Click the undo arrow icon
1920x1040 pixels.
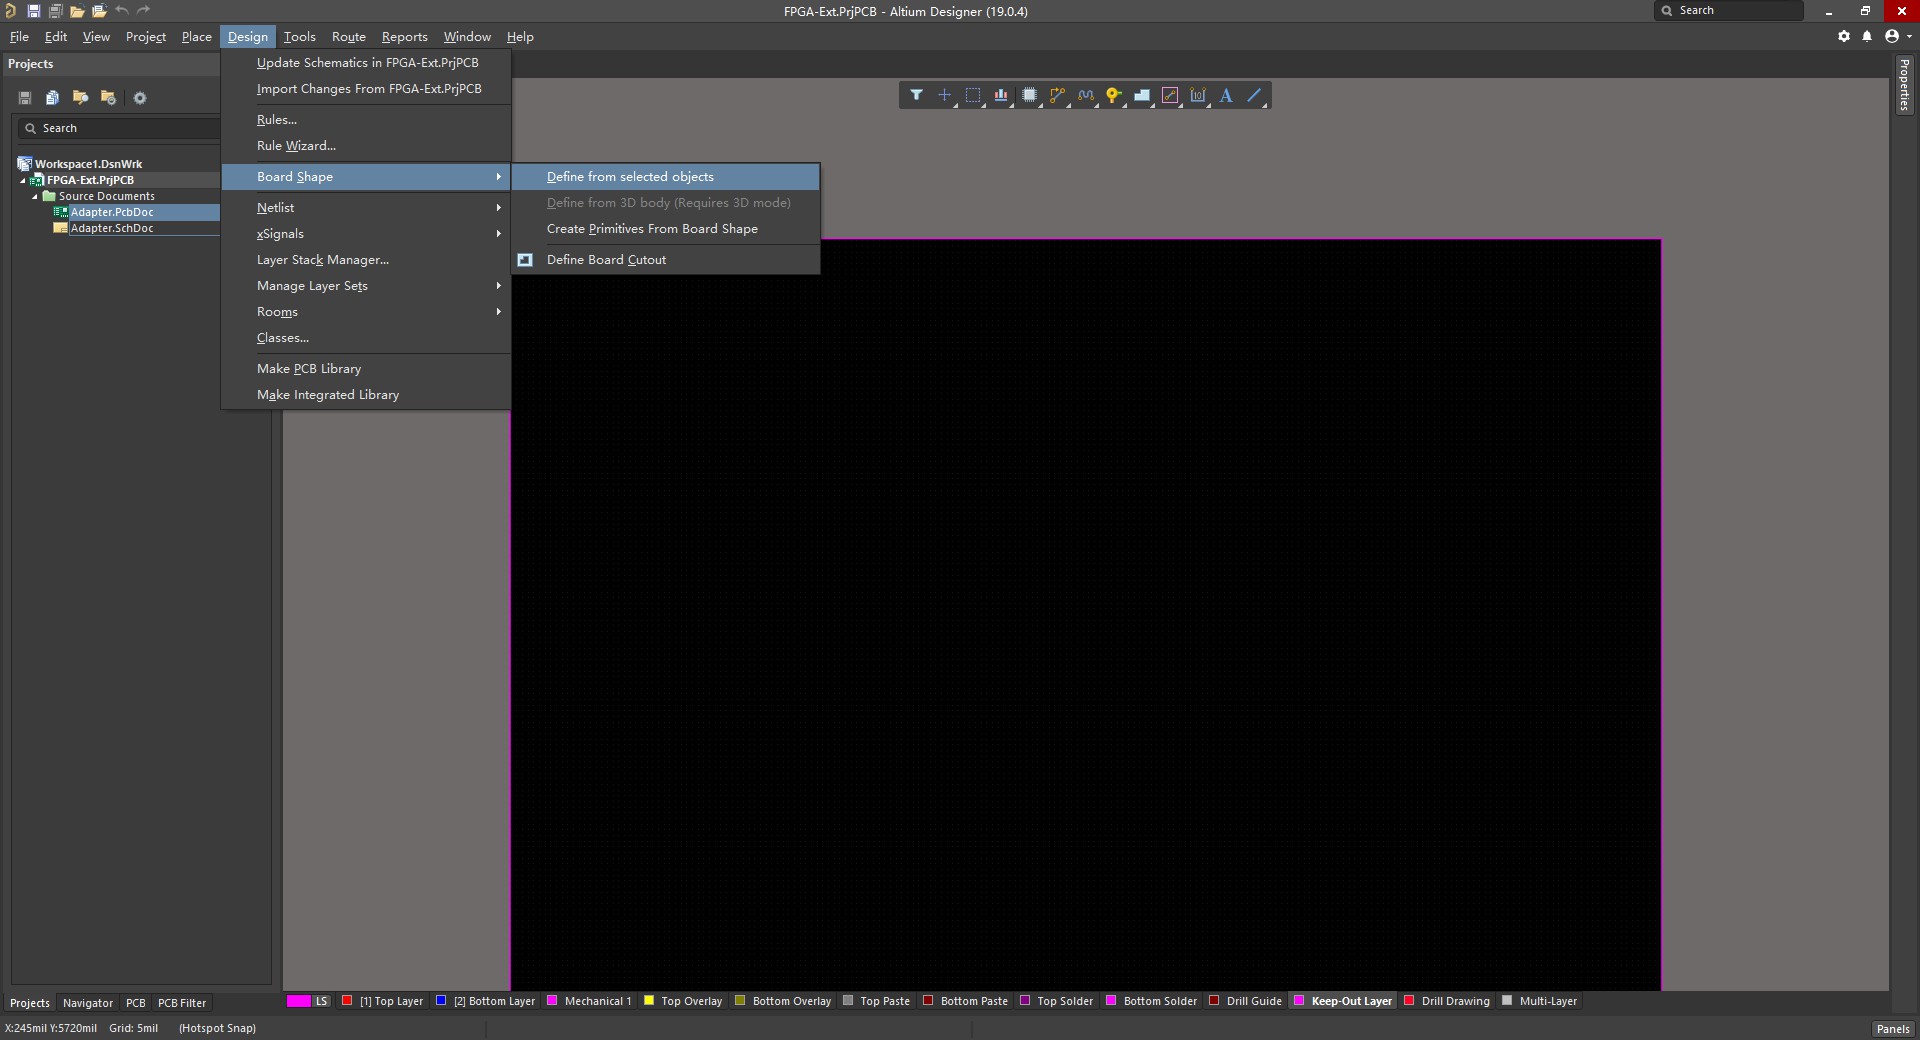click(122, 10)
